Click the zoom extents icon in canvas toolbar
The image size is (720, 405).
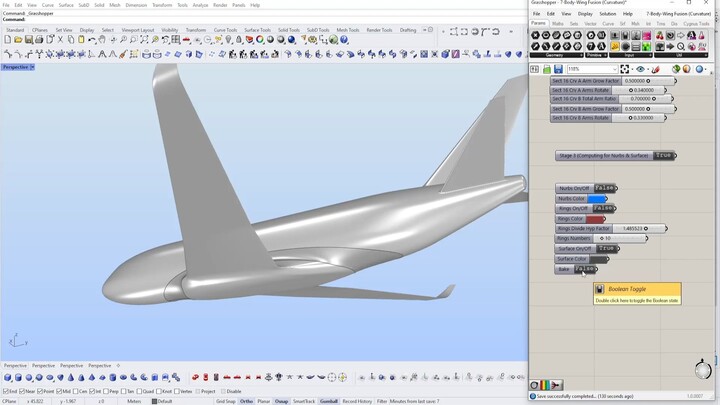624,69
